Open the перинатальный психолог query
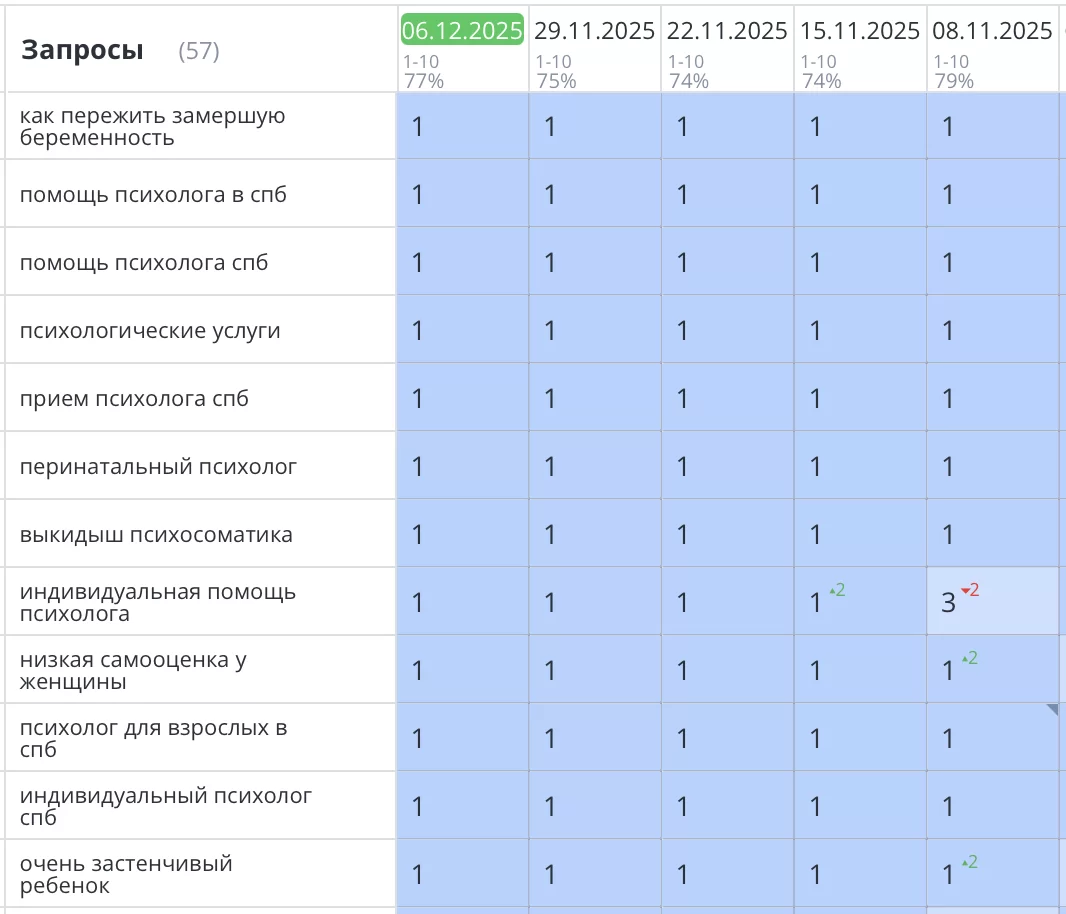 click(x=158, y=467)
